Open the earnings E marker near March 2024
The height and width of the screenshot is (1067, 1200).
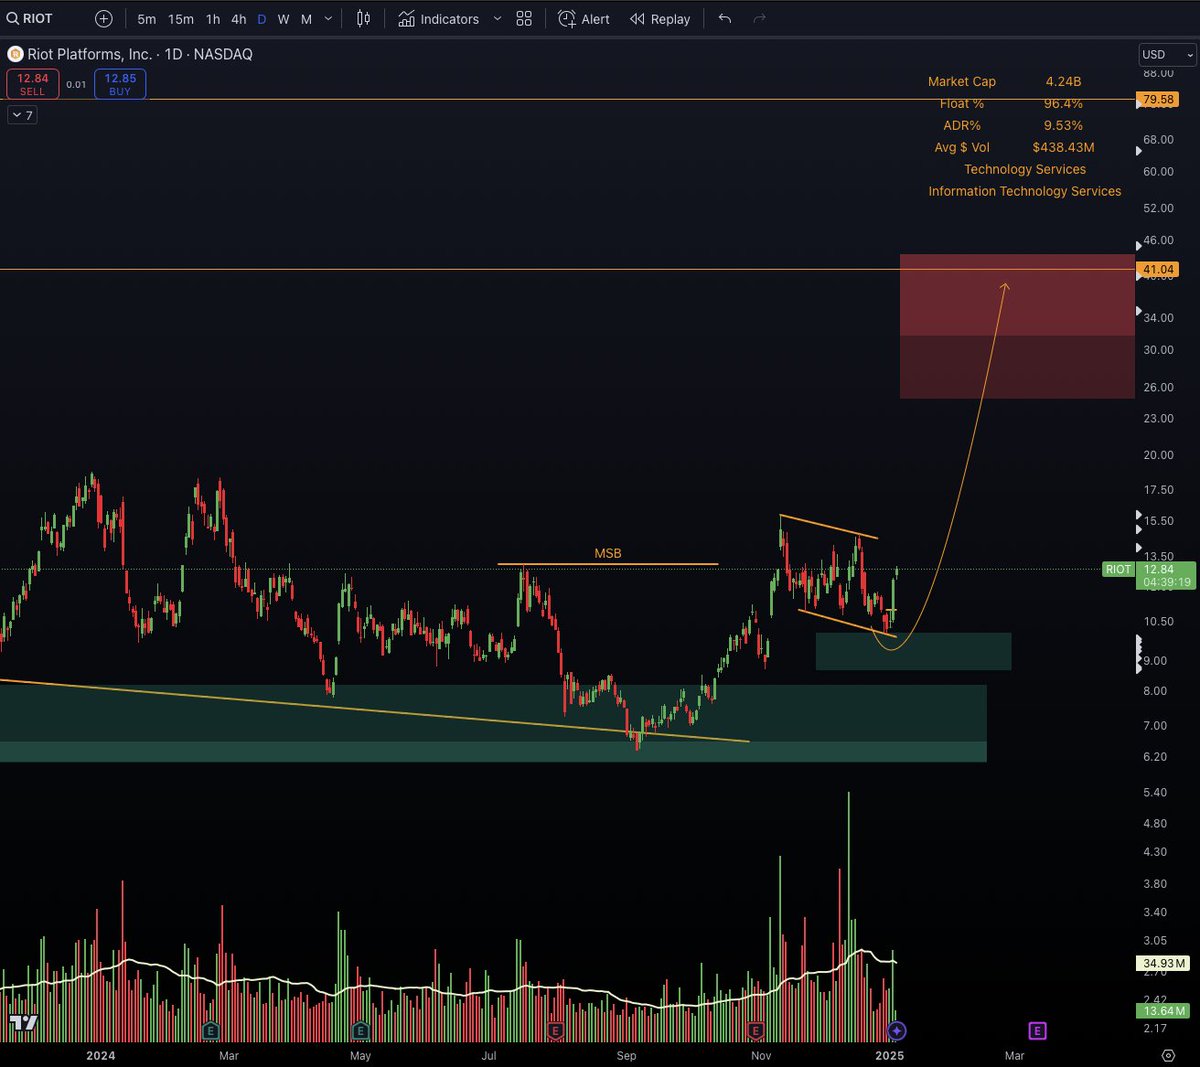point(210,1030)
